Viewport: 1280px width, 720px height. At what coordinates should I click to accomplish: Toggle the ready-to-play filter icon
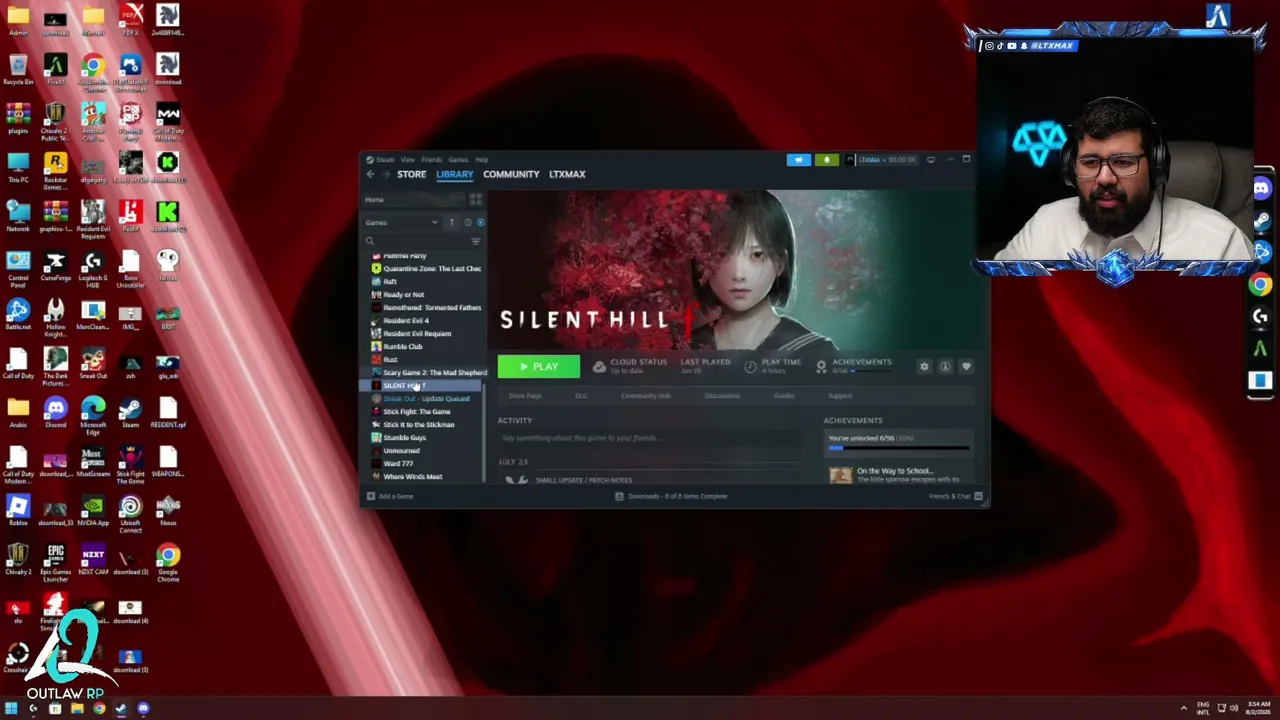tap(480, 222)
